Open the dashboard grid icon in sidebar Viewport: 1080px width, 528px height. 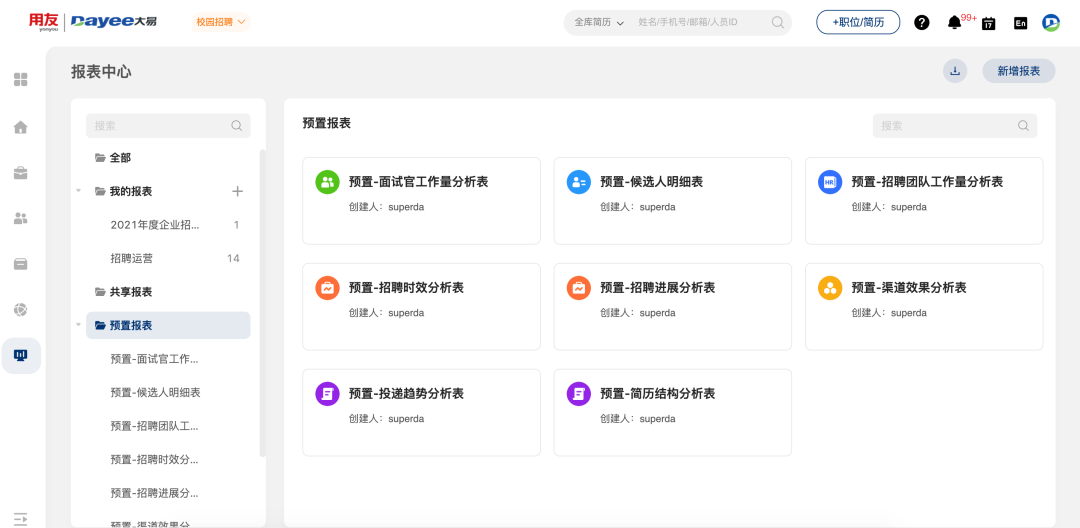tap(21, 80)
